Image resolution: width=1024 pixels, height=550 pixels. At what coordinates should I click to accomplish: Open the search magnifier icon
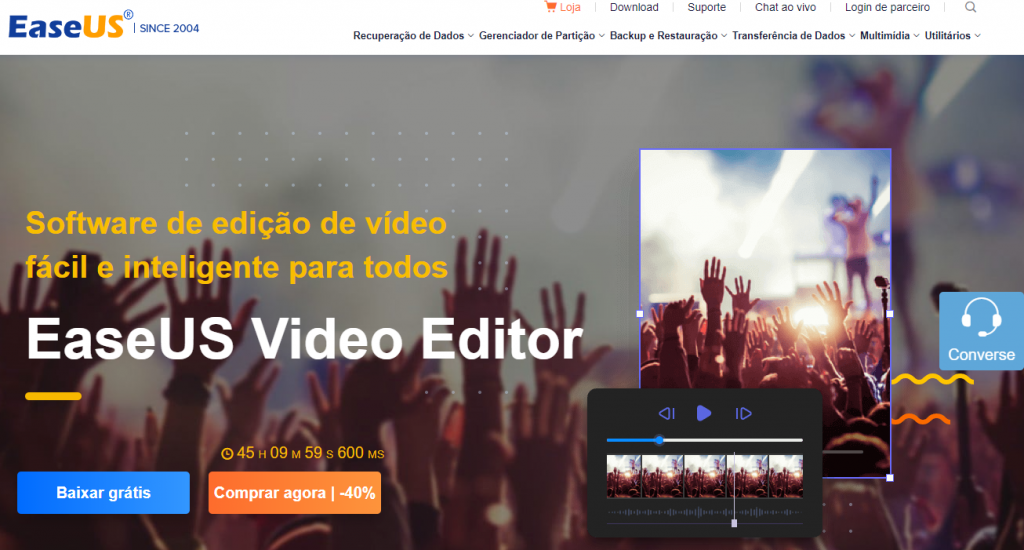click(970, 7)
